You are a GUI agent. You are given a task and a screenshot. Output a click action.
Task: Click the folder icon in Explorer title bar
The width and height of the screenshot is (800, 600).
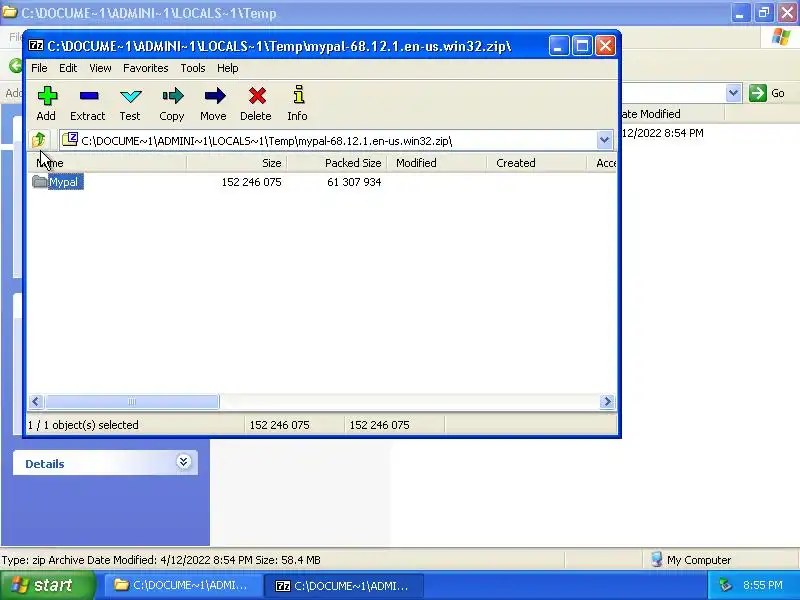[9, 12]
